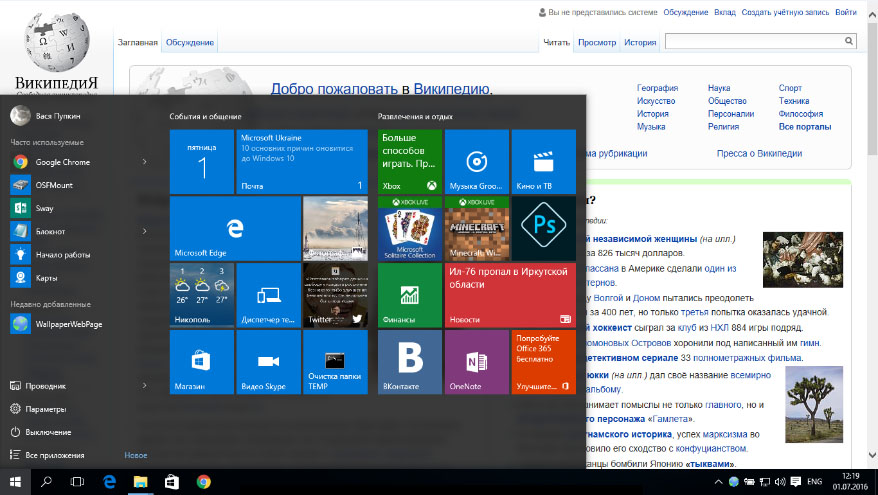
Task: Open Task View on the taskbar
Action: [77, 482]
